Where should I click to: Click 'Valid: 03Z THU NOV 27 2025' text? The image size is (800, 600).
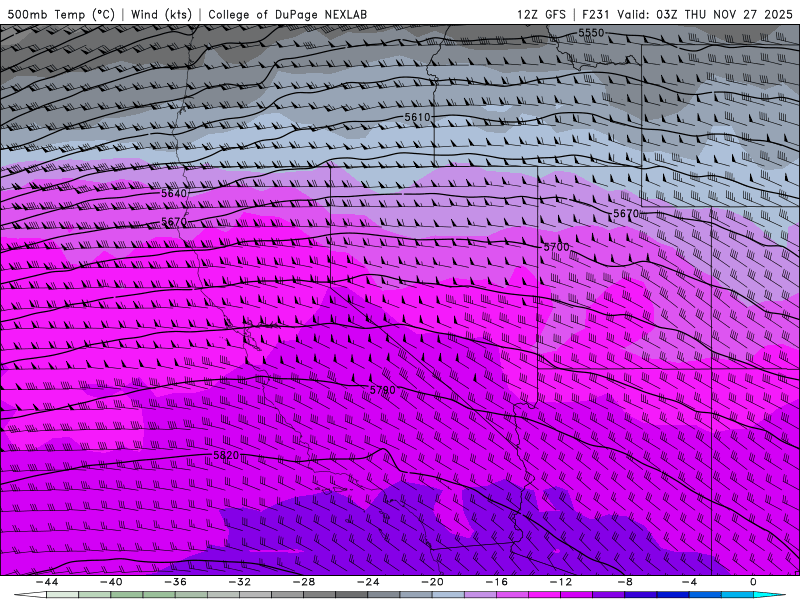705,14
